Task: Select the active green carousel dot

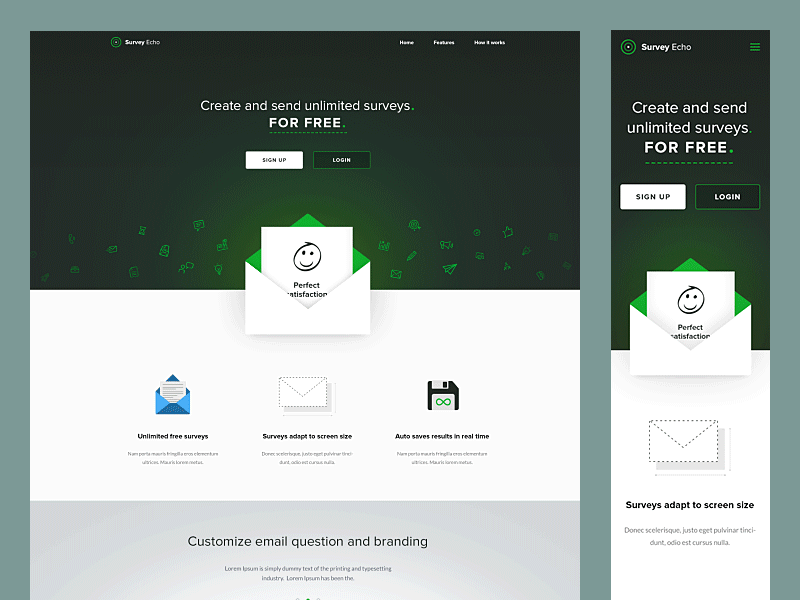Action: [307, 598]
